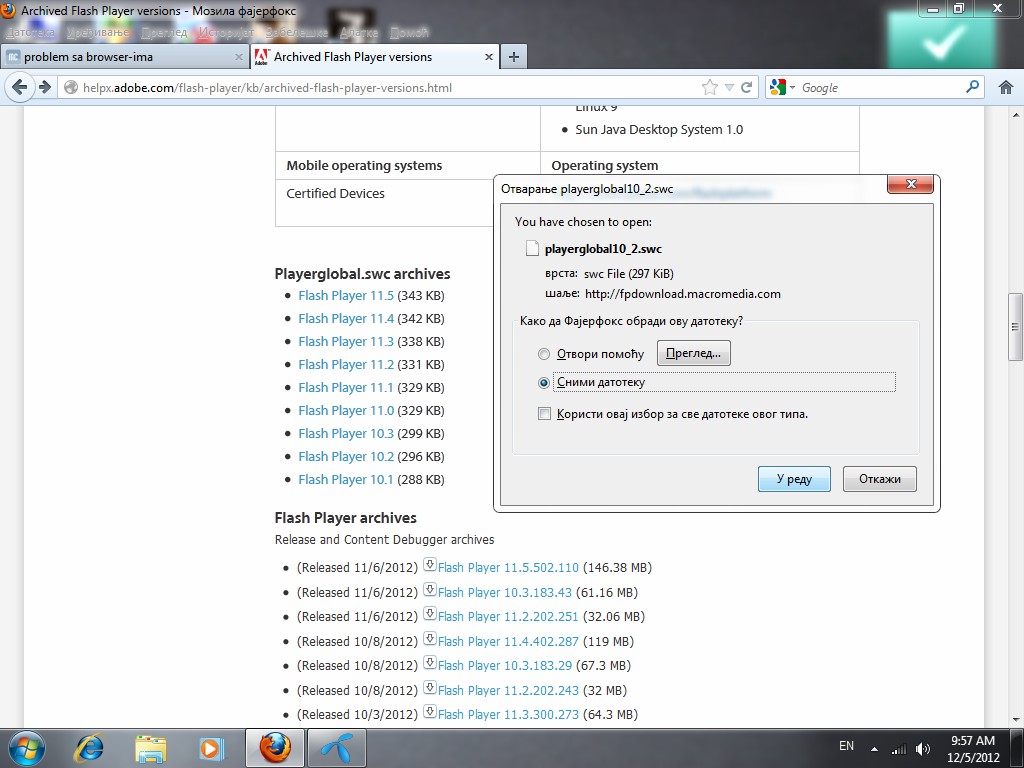Image resolution: width=1024 pixels, height=768 pixels.
Task: Open the Flash Player 10.2 swc link
Action: tap(346, 456)
